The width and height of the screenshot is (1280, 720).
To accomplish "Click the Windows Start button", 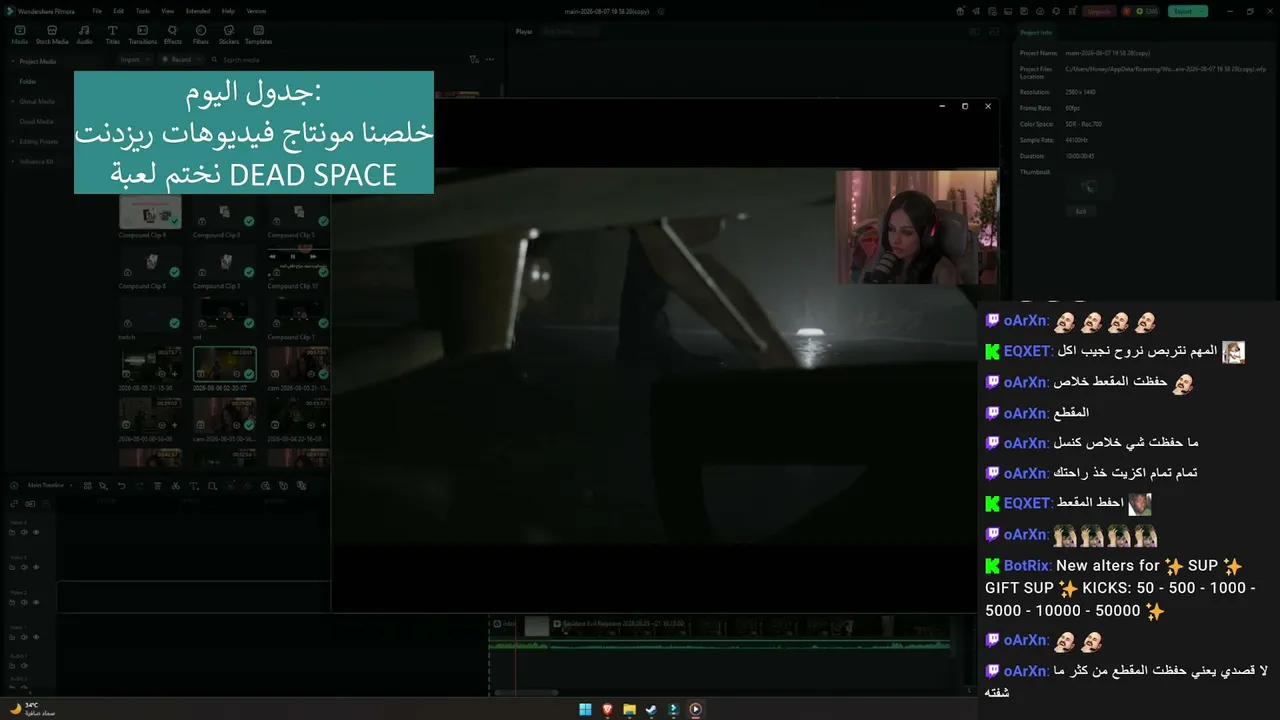I will coord(585,710).
